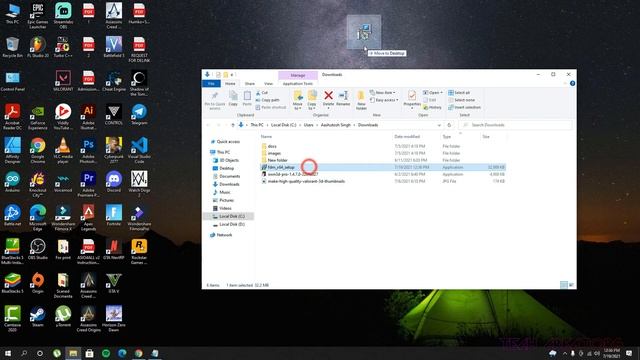Click the ribbon's New folder button

click(361, 100)
